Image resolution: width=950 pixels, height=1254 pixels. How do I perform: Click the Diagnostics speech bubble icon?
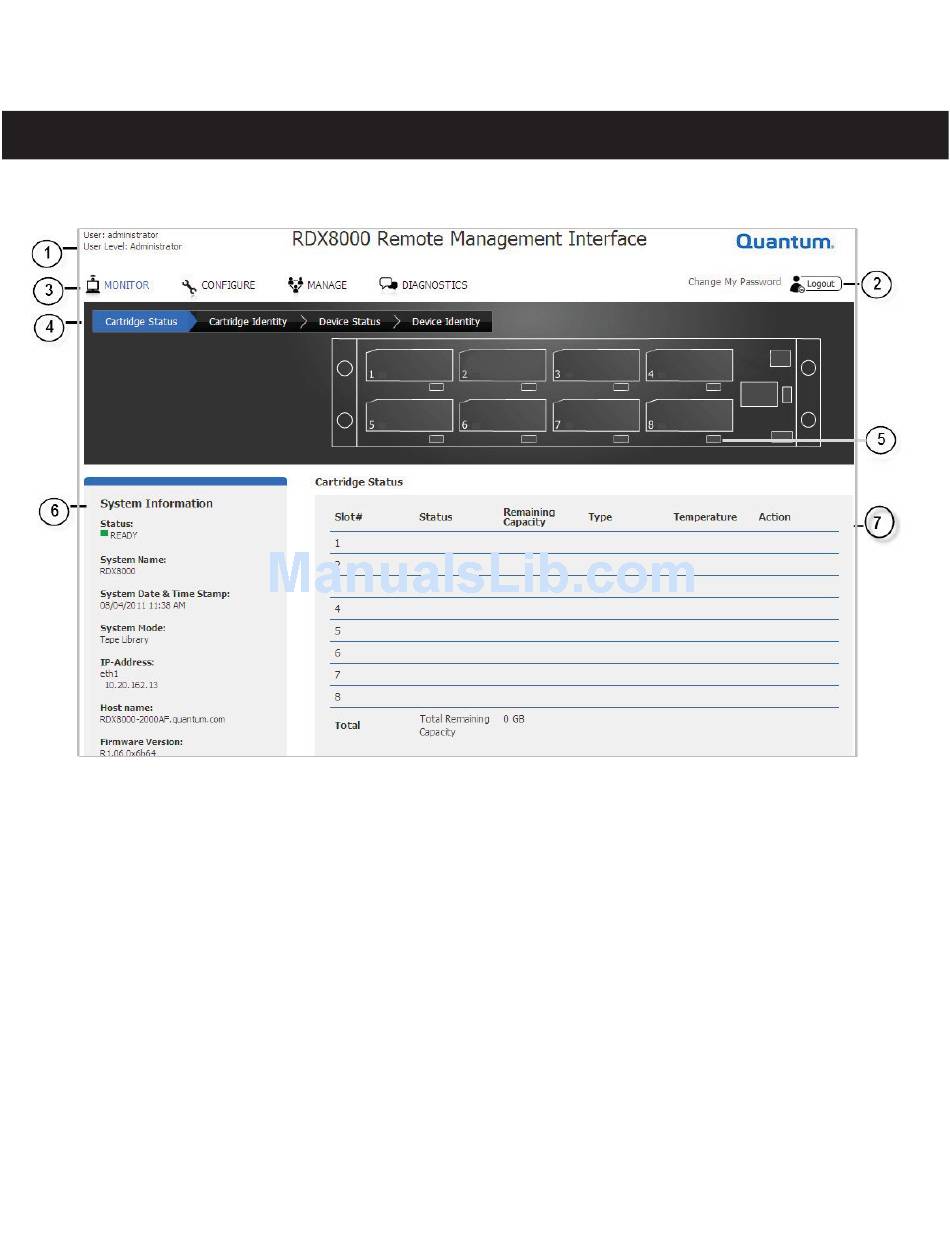(x=388, y=285)
